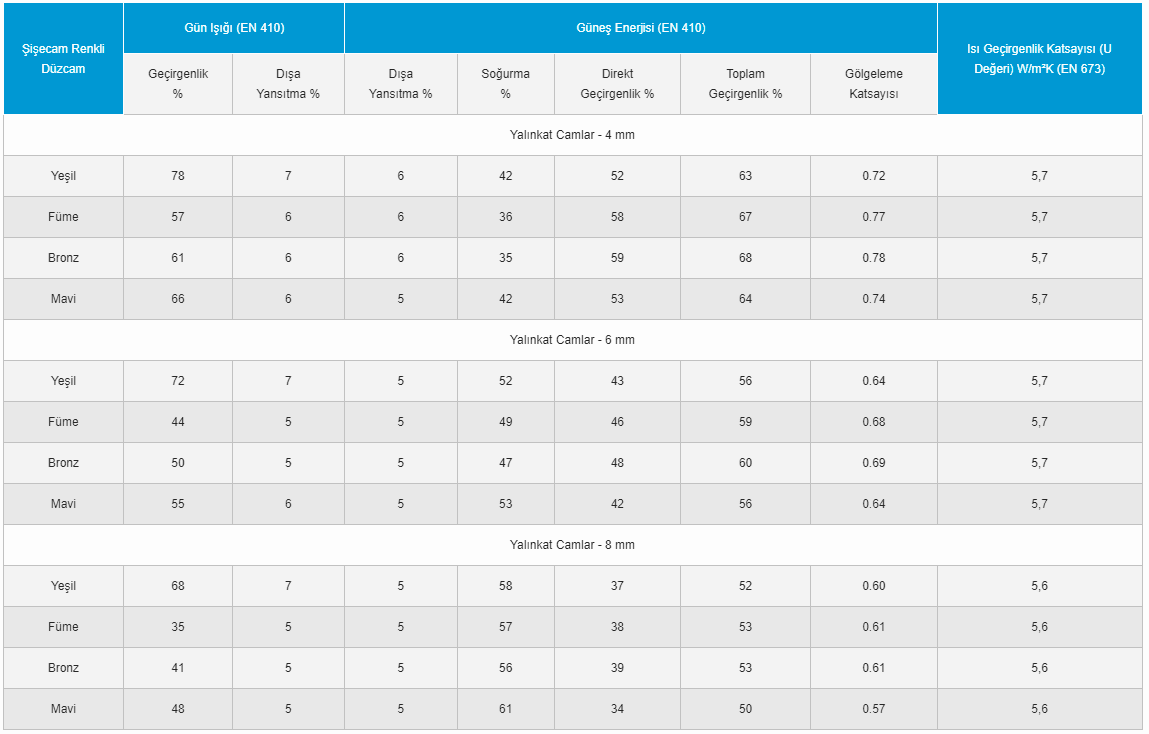Select the Isı Geçirgenlik Katsayısı header
Screen dimensions: 1149x734
click(1039, 59)
